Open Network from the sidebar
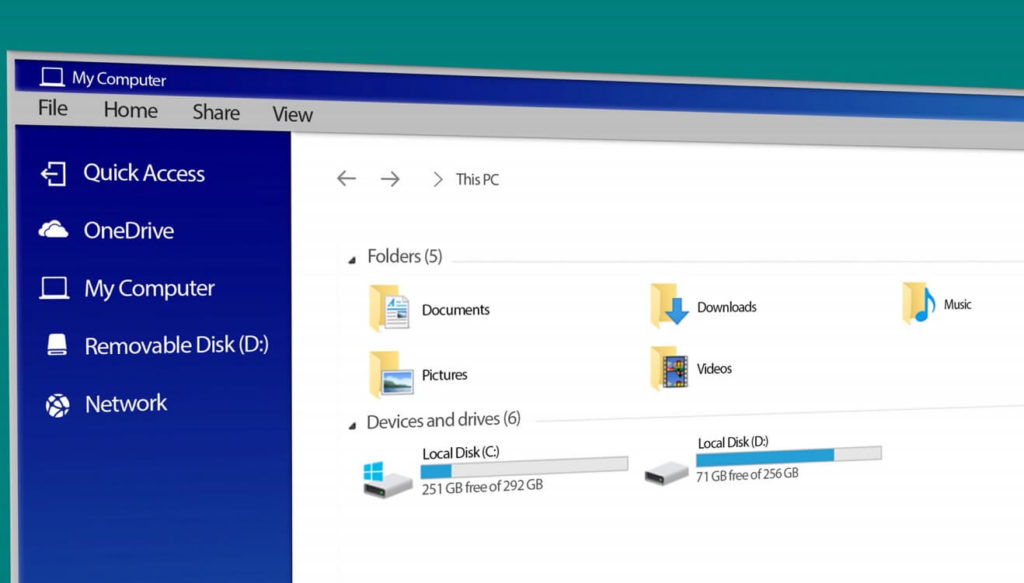Image resolution: width=1024 pixels, height=583 pixels. tap(125, 403)
